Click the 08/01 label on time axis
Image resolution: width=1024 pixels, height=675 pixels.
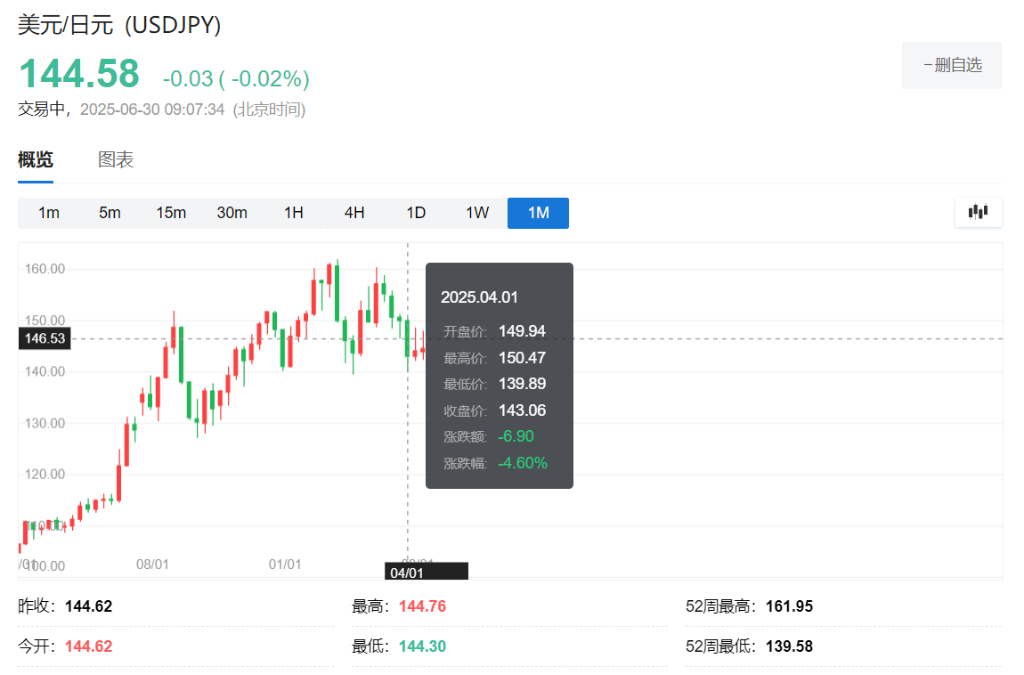[x=152, y=564]
